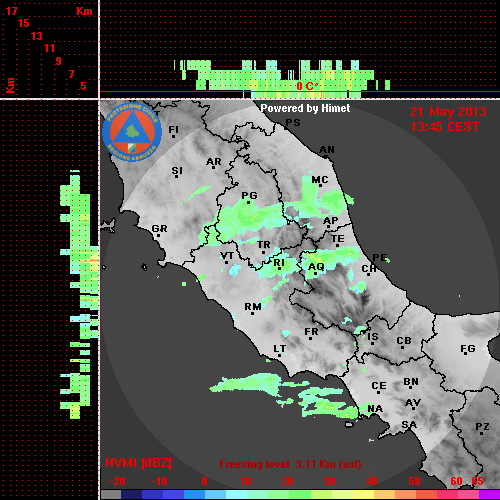Click the '0 C°' freezing line label
This screenshot has width=500, height=500.
click(307, 86)
